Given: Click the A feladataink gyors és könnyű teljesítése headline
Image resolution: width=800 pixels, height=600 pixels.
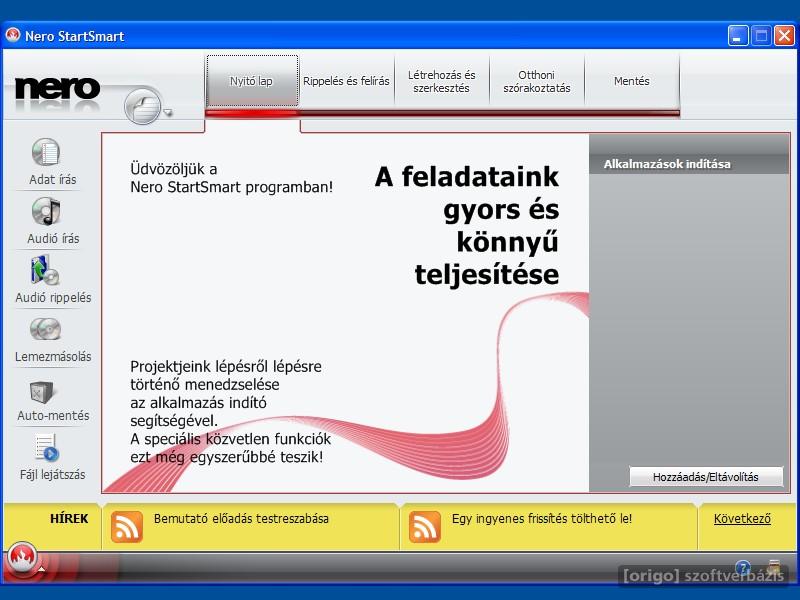Looking at the screenshot, I should pos(467,226).
